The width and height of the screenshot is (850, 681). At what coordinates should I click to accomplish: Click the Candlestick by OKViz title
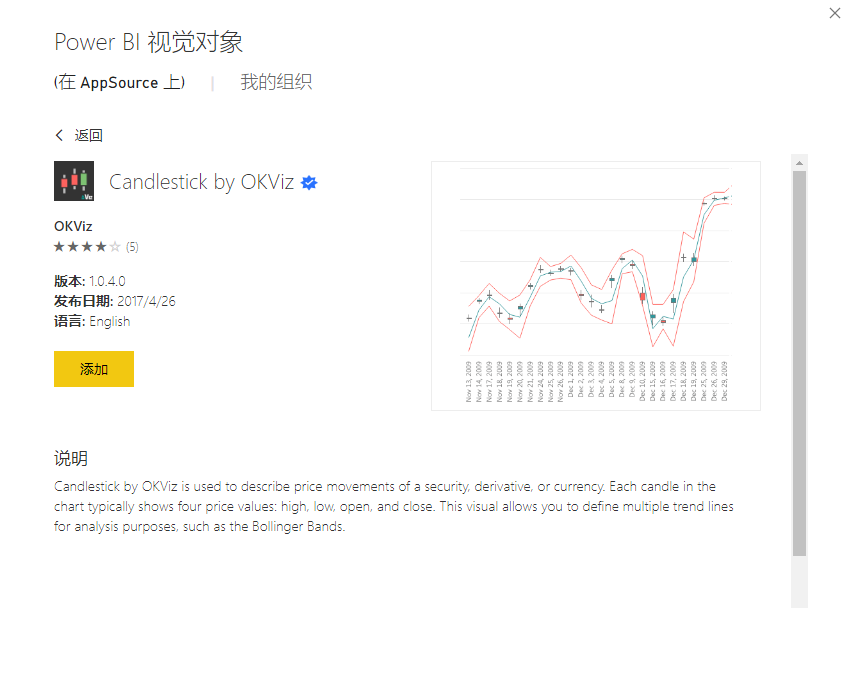[201, 182]
